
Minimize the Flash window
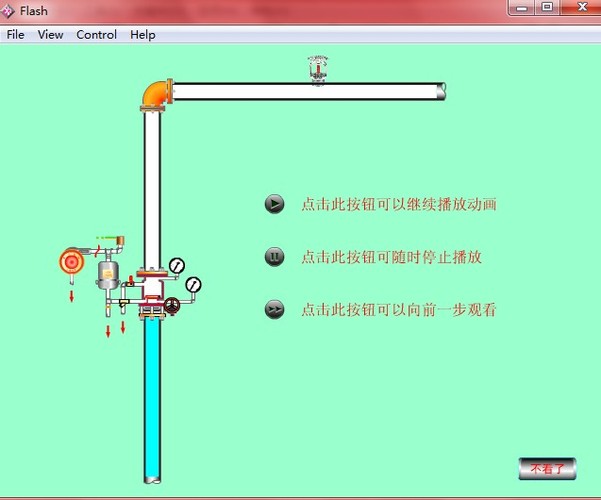click(522, 7)
